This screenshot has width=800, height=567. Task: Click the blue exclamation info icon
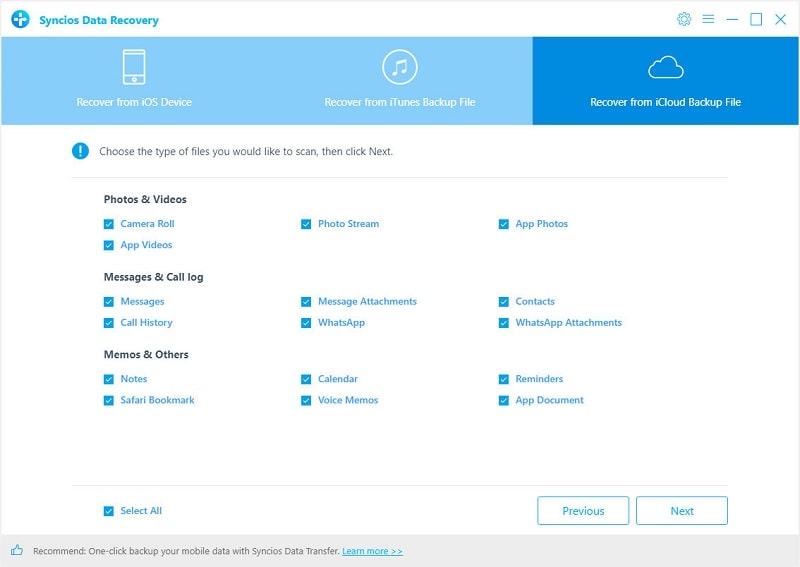click(x=81, y=151)
